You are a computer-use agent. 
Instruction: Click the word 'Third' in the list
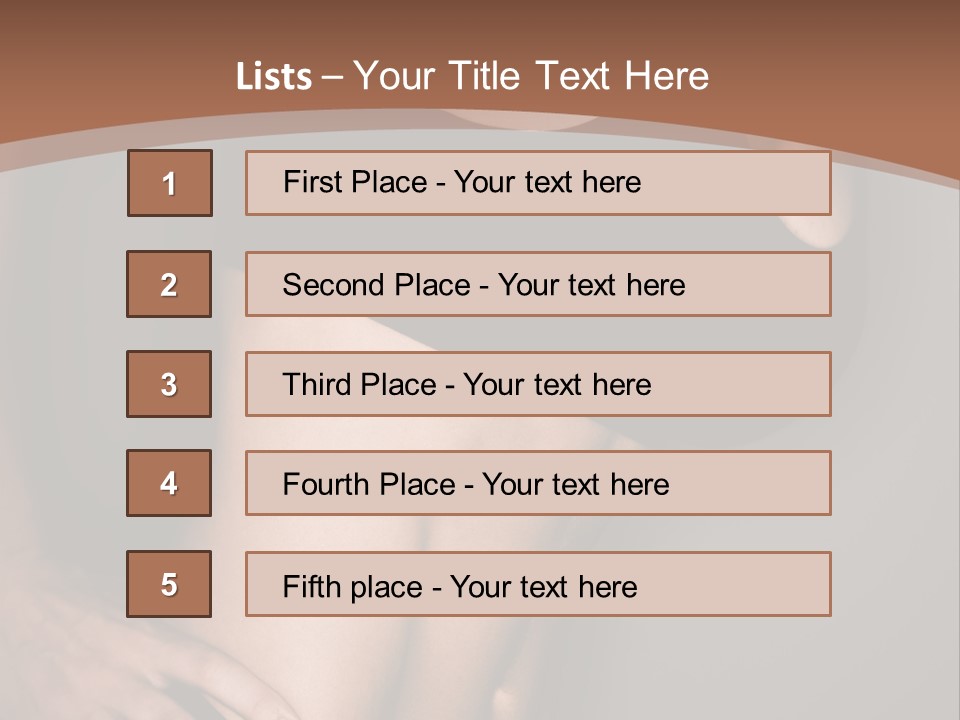tap(316, 385)
